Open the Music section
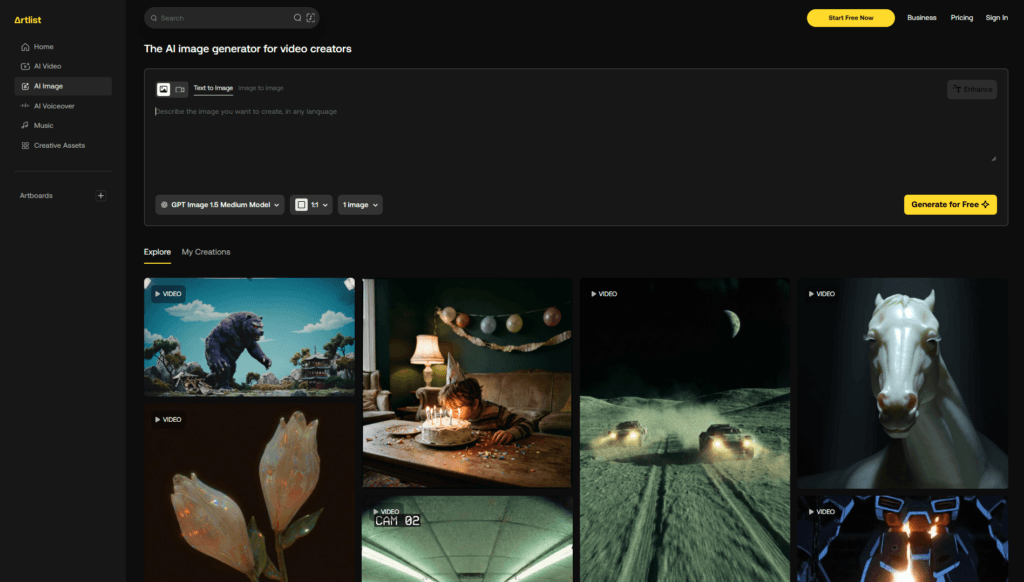This screenshot has width=1024, height=582. 43,126
